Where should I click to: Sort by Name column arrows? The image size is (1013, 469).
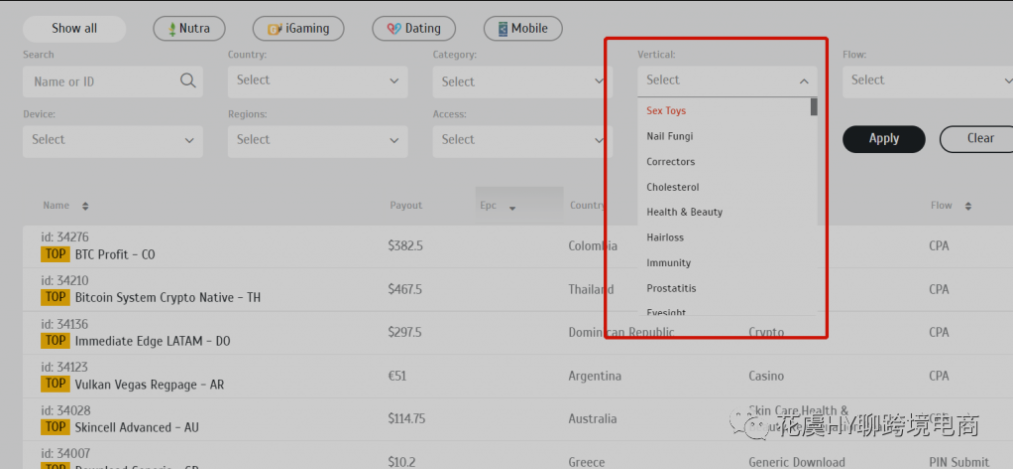tap(85, 206)
